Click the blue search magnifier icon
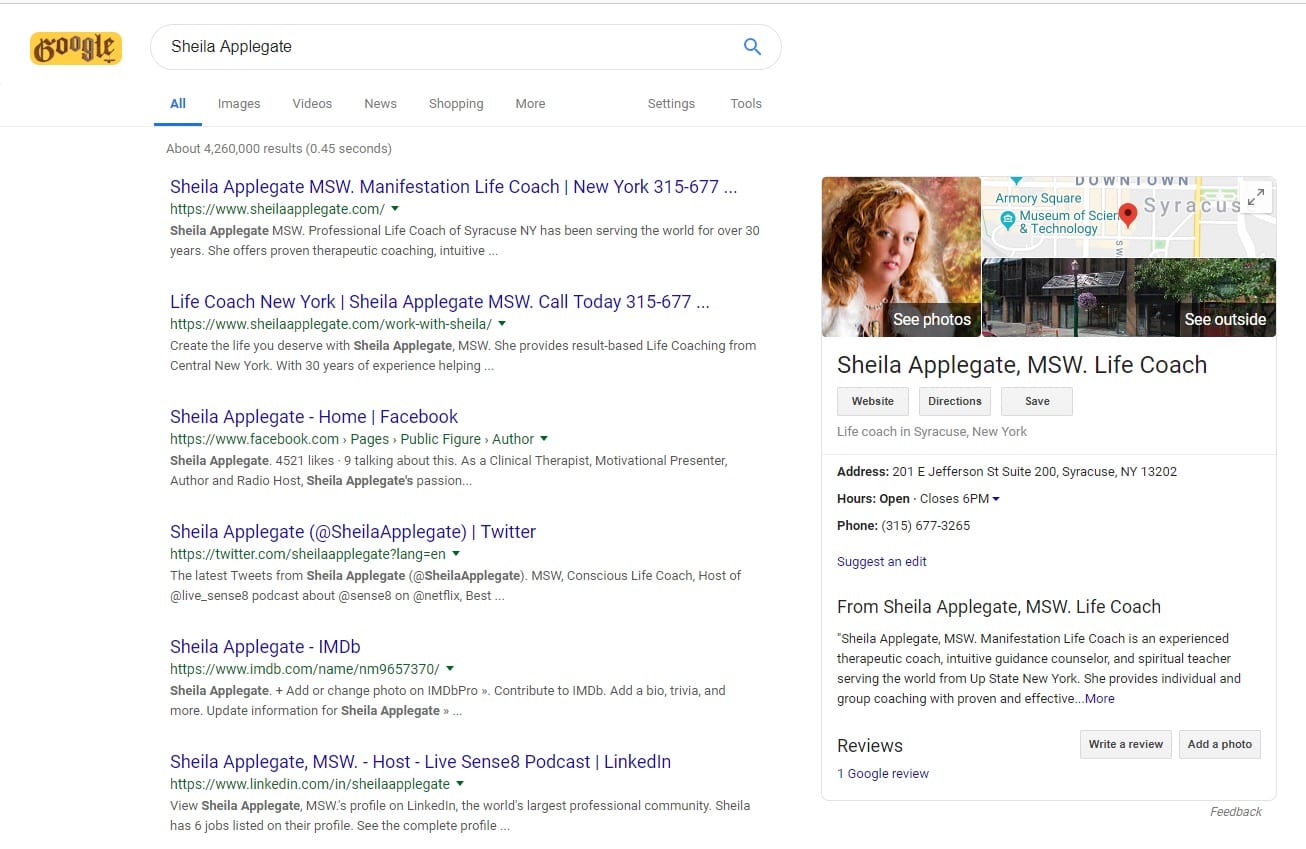The height and width of the screenshot is (849, 1306). pyautogui.click(x=752, y=46)
